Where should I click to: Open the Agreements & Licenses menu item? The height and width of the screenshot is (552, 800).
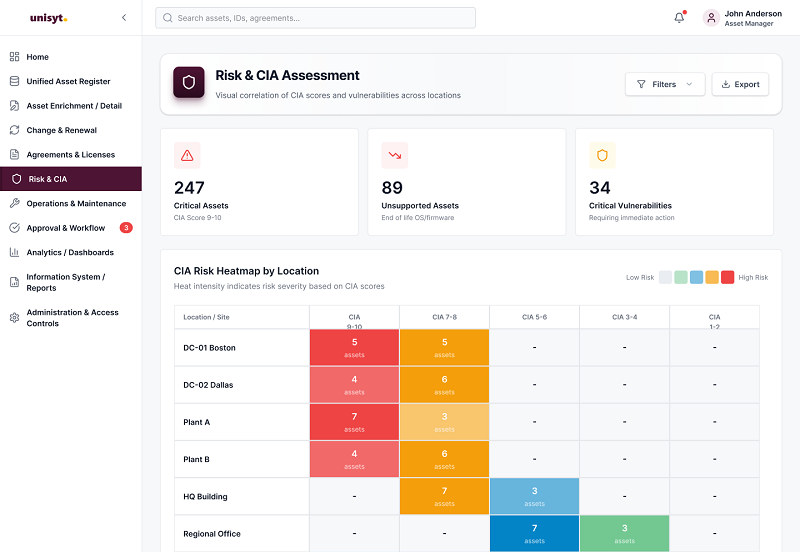(71, 155)
